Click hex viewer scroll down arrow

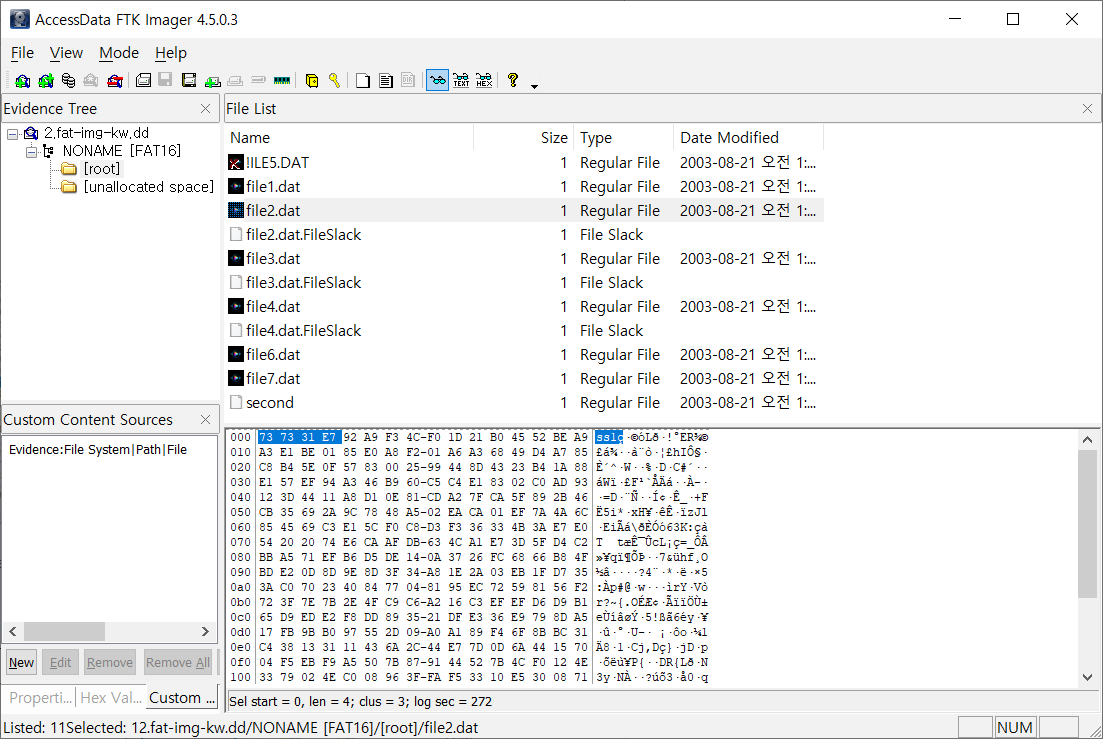coord(1088,677)
